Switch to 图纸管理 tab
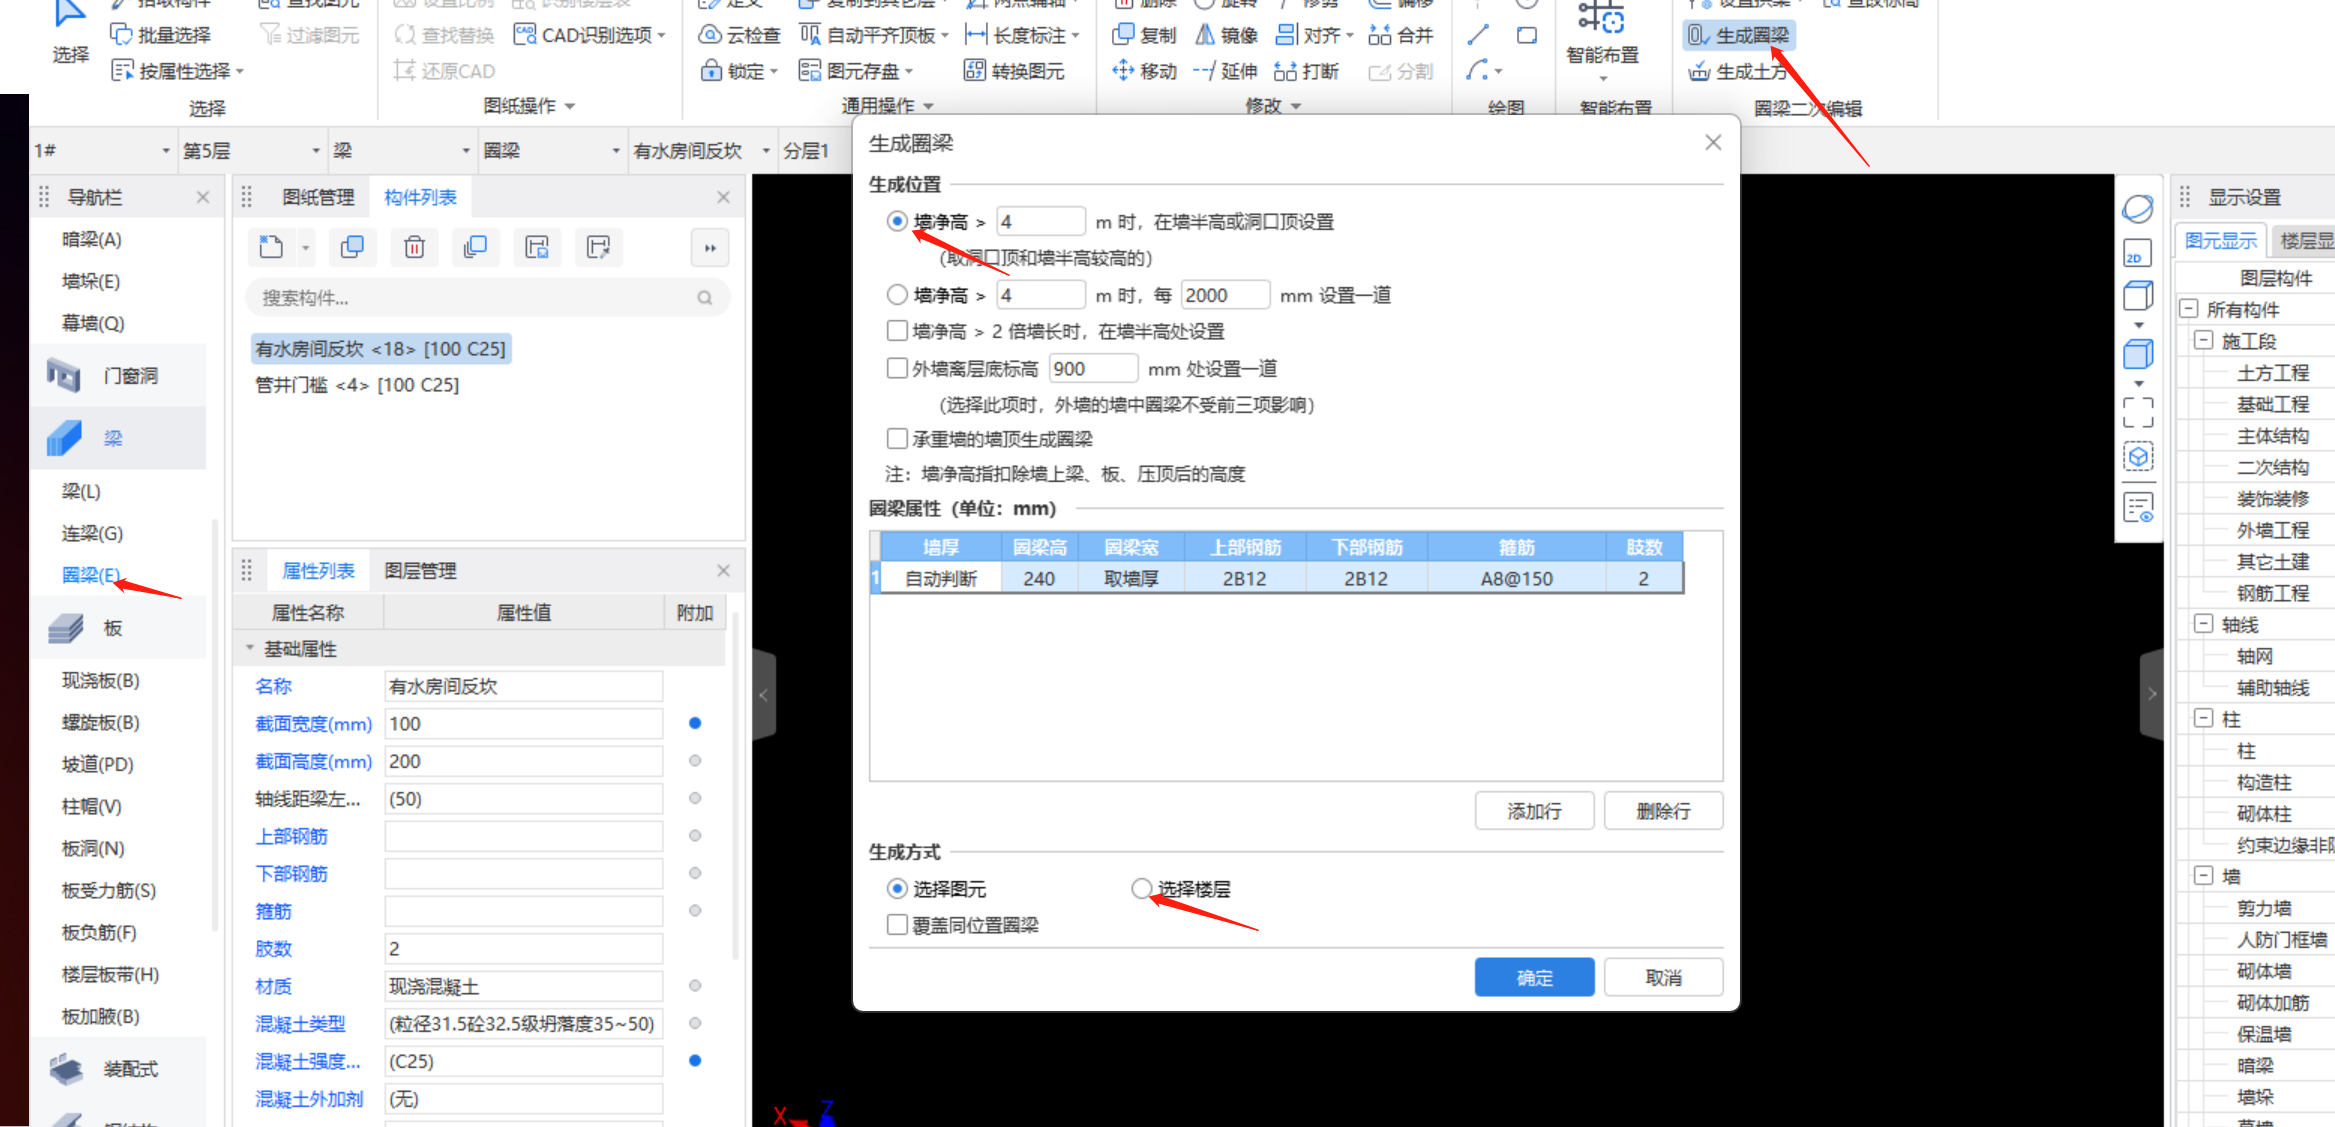 point(318,198)
